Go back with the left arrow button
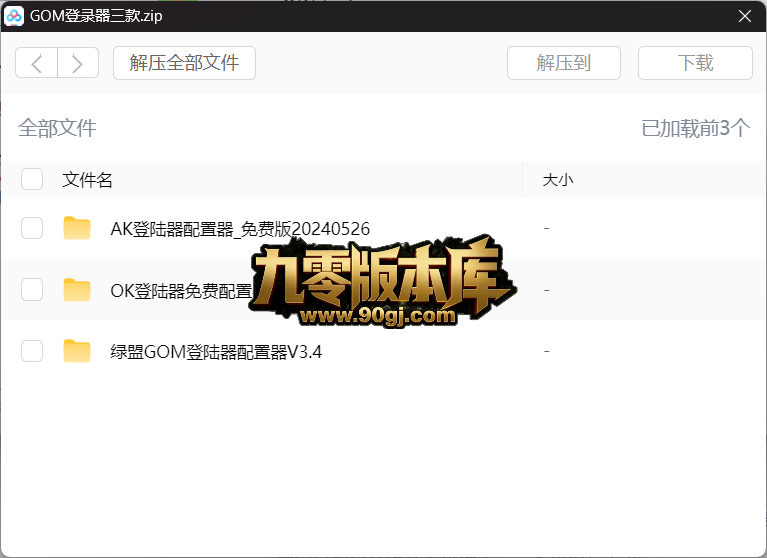The height and width of the screenshot is (558, 767). (36, 63)
